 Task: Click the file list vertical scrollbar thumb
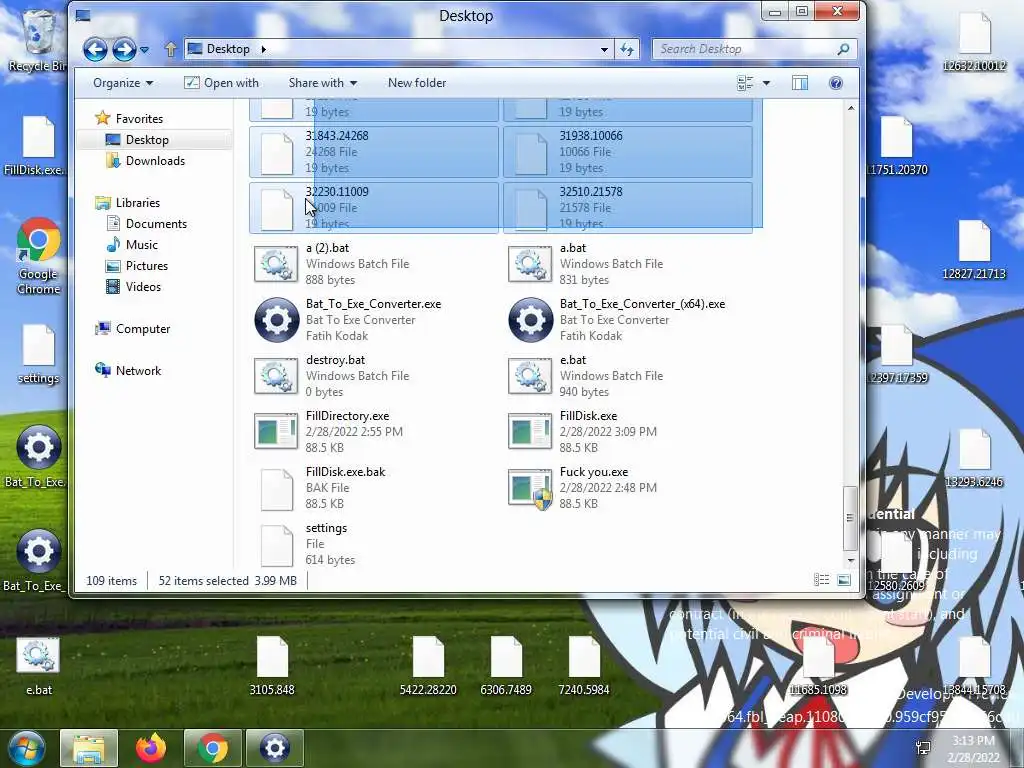tap(850, 518)
